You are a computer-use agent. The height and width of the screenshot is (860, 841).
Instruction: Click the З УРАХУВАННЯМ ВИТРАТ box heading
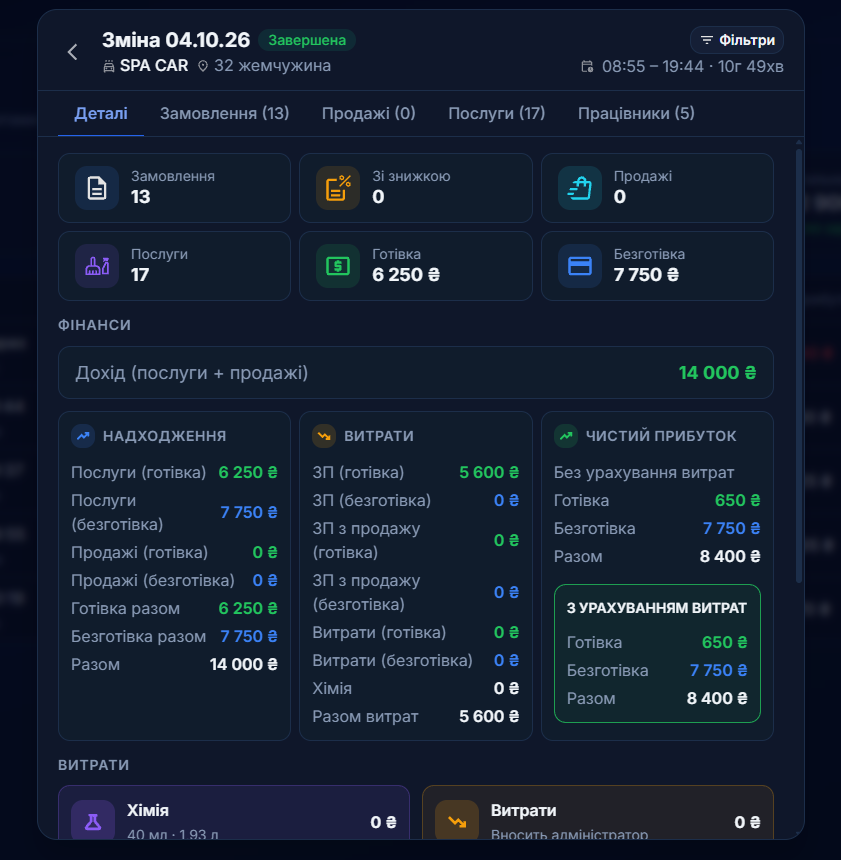[x=657, y=608]
